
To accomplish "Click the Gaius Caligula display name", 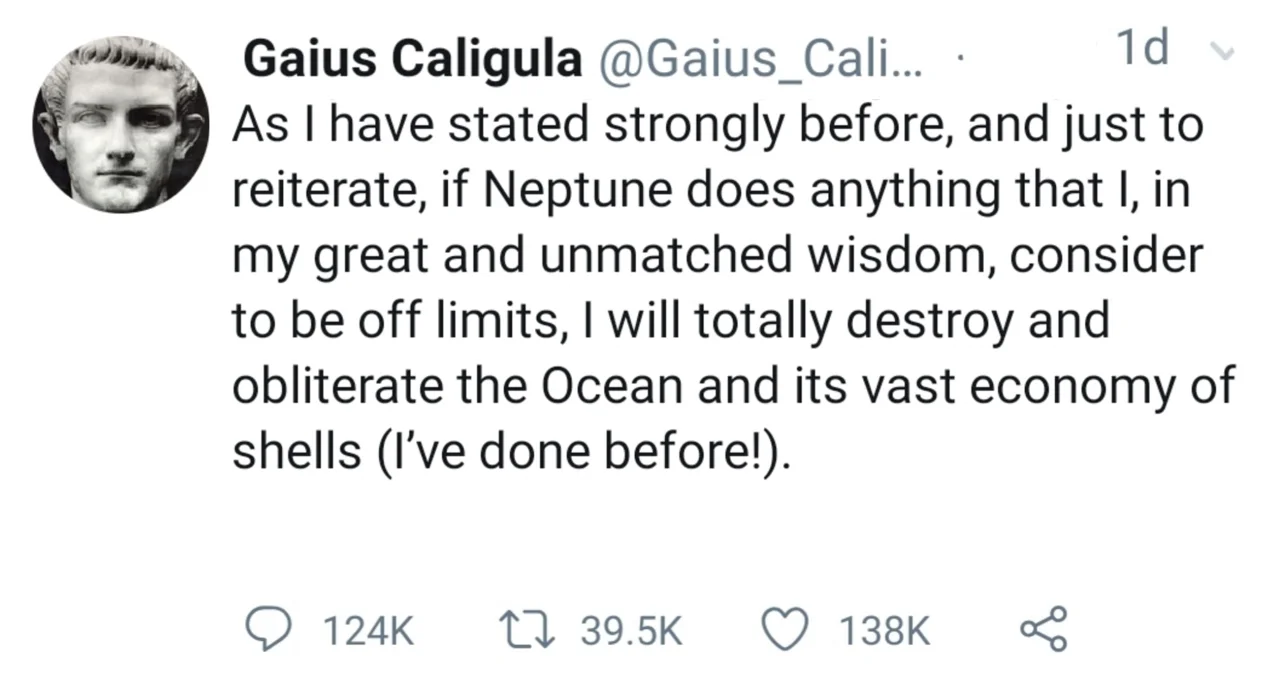I will click(412, 61).
